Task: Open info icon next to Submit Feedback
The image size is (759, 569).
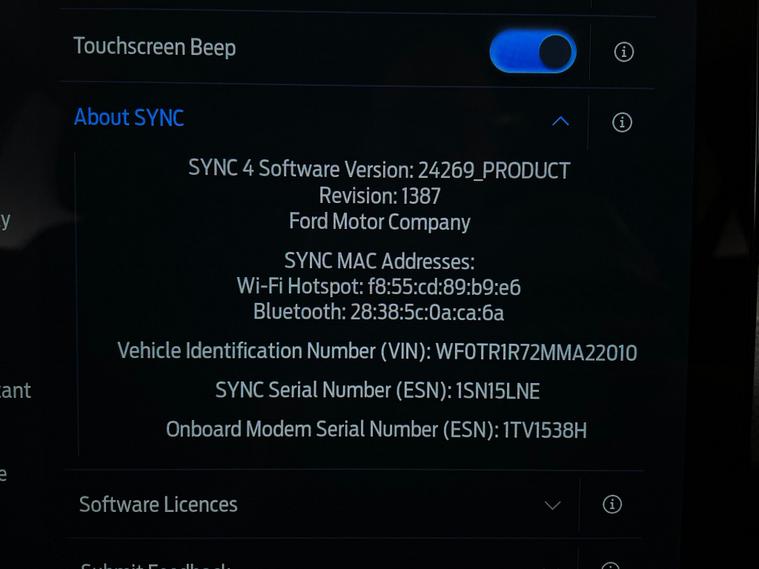Action: point(611,566)
